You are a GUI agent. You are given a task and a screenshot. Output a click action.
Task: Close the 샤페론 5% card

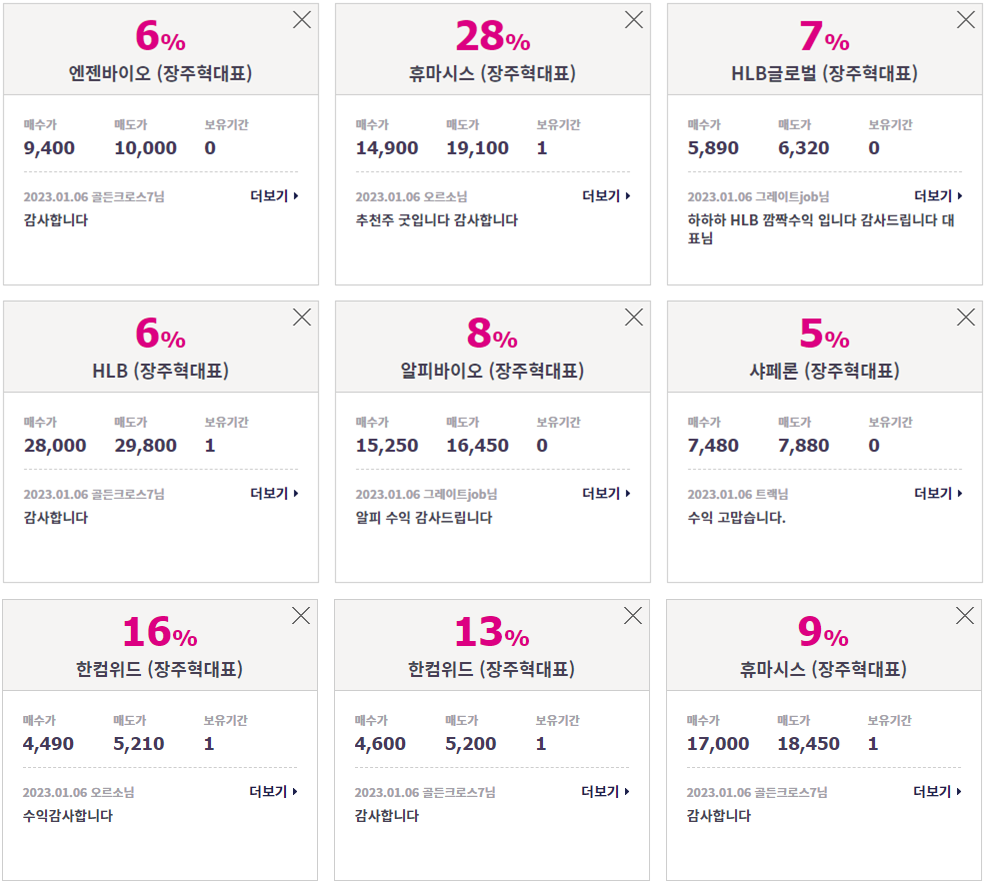pyautogui.click(x=966, y=317)
